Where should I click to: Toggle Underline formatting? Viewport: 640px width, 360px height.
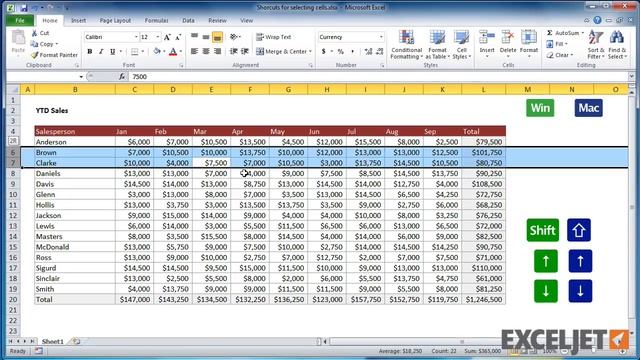(x=112, y=51)
